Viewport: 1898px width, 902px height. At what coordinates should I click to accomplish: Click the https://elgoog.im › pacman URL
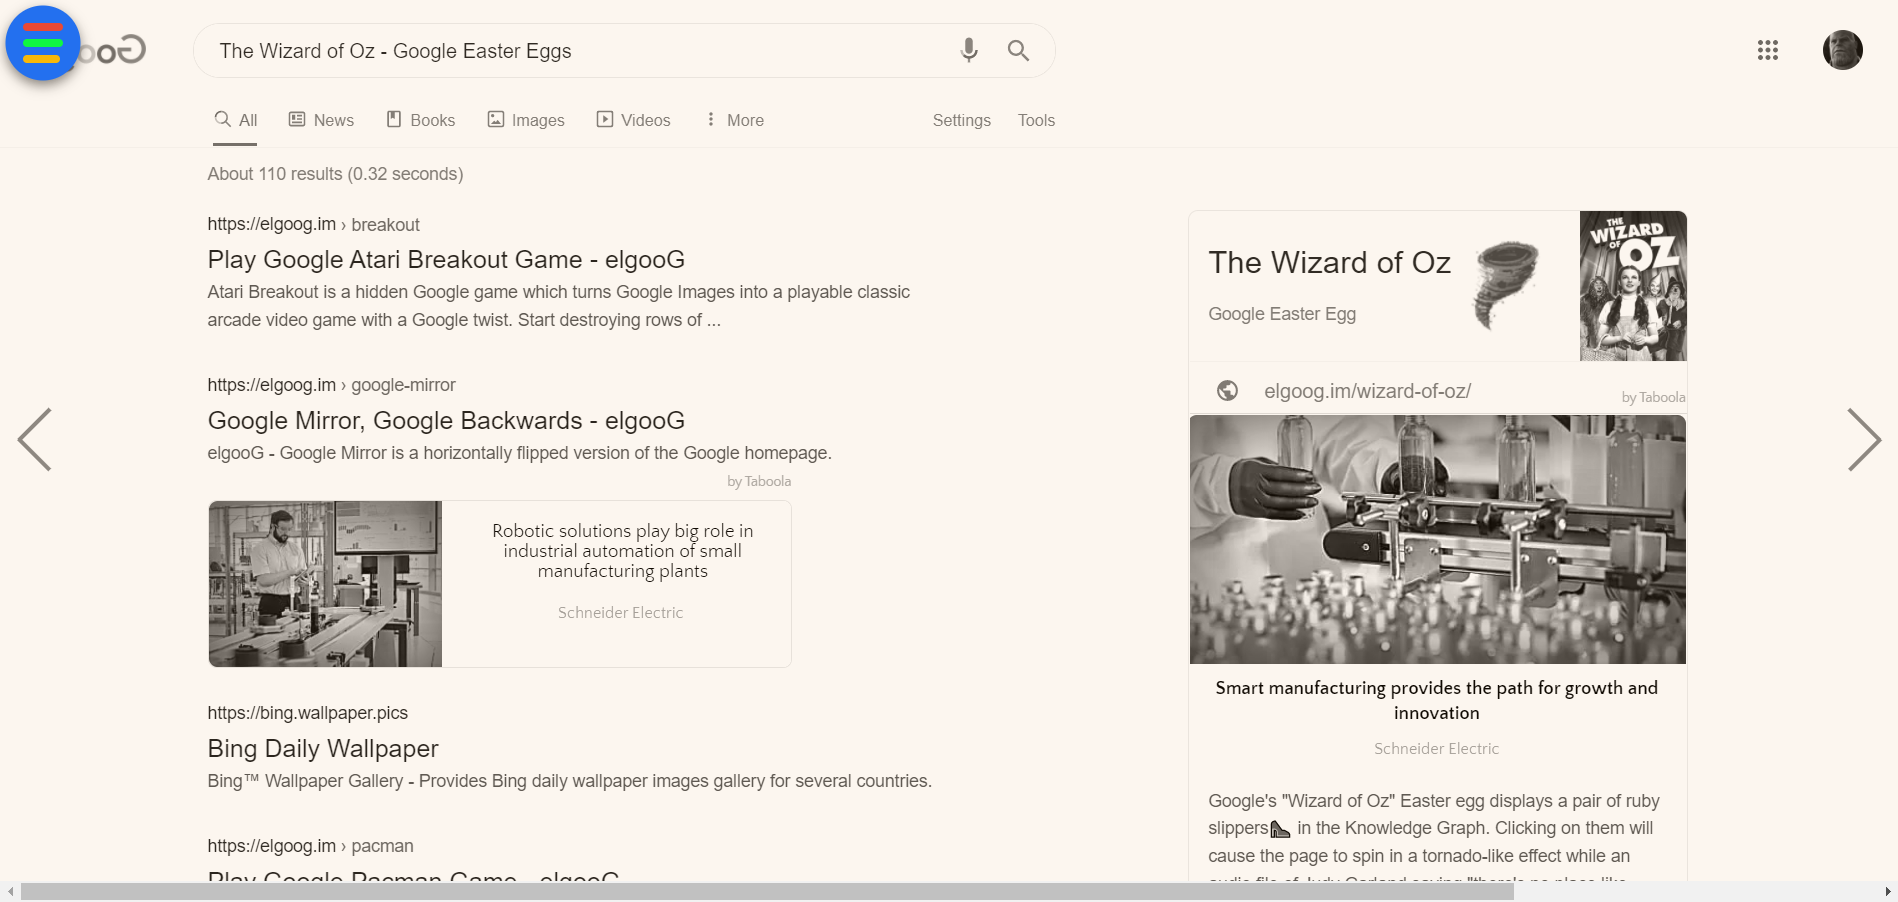tap(310, 846)
